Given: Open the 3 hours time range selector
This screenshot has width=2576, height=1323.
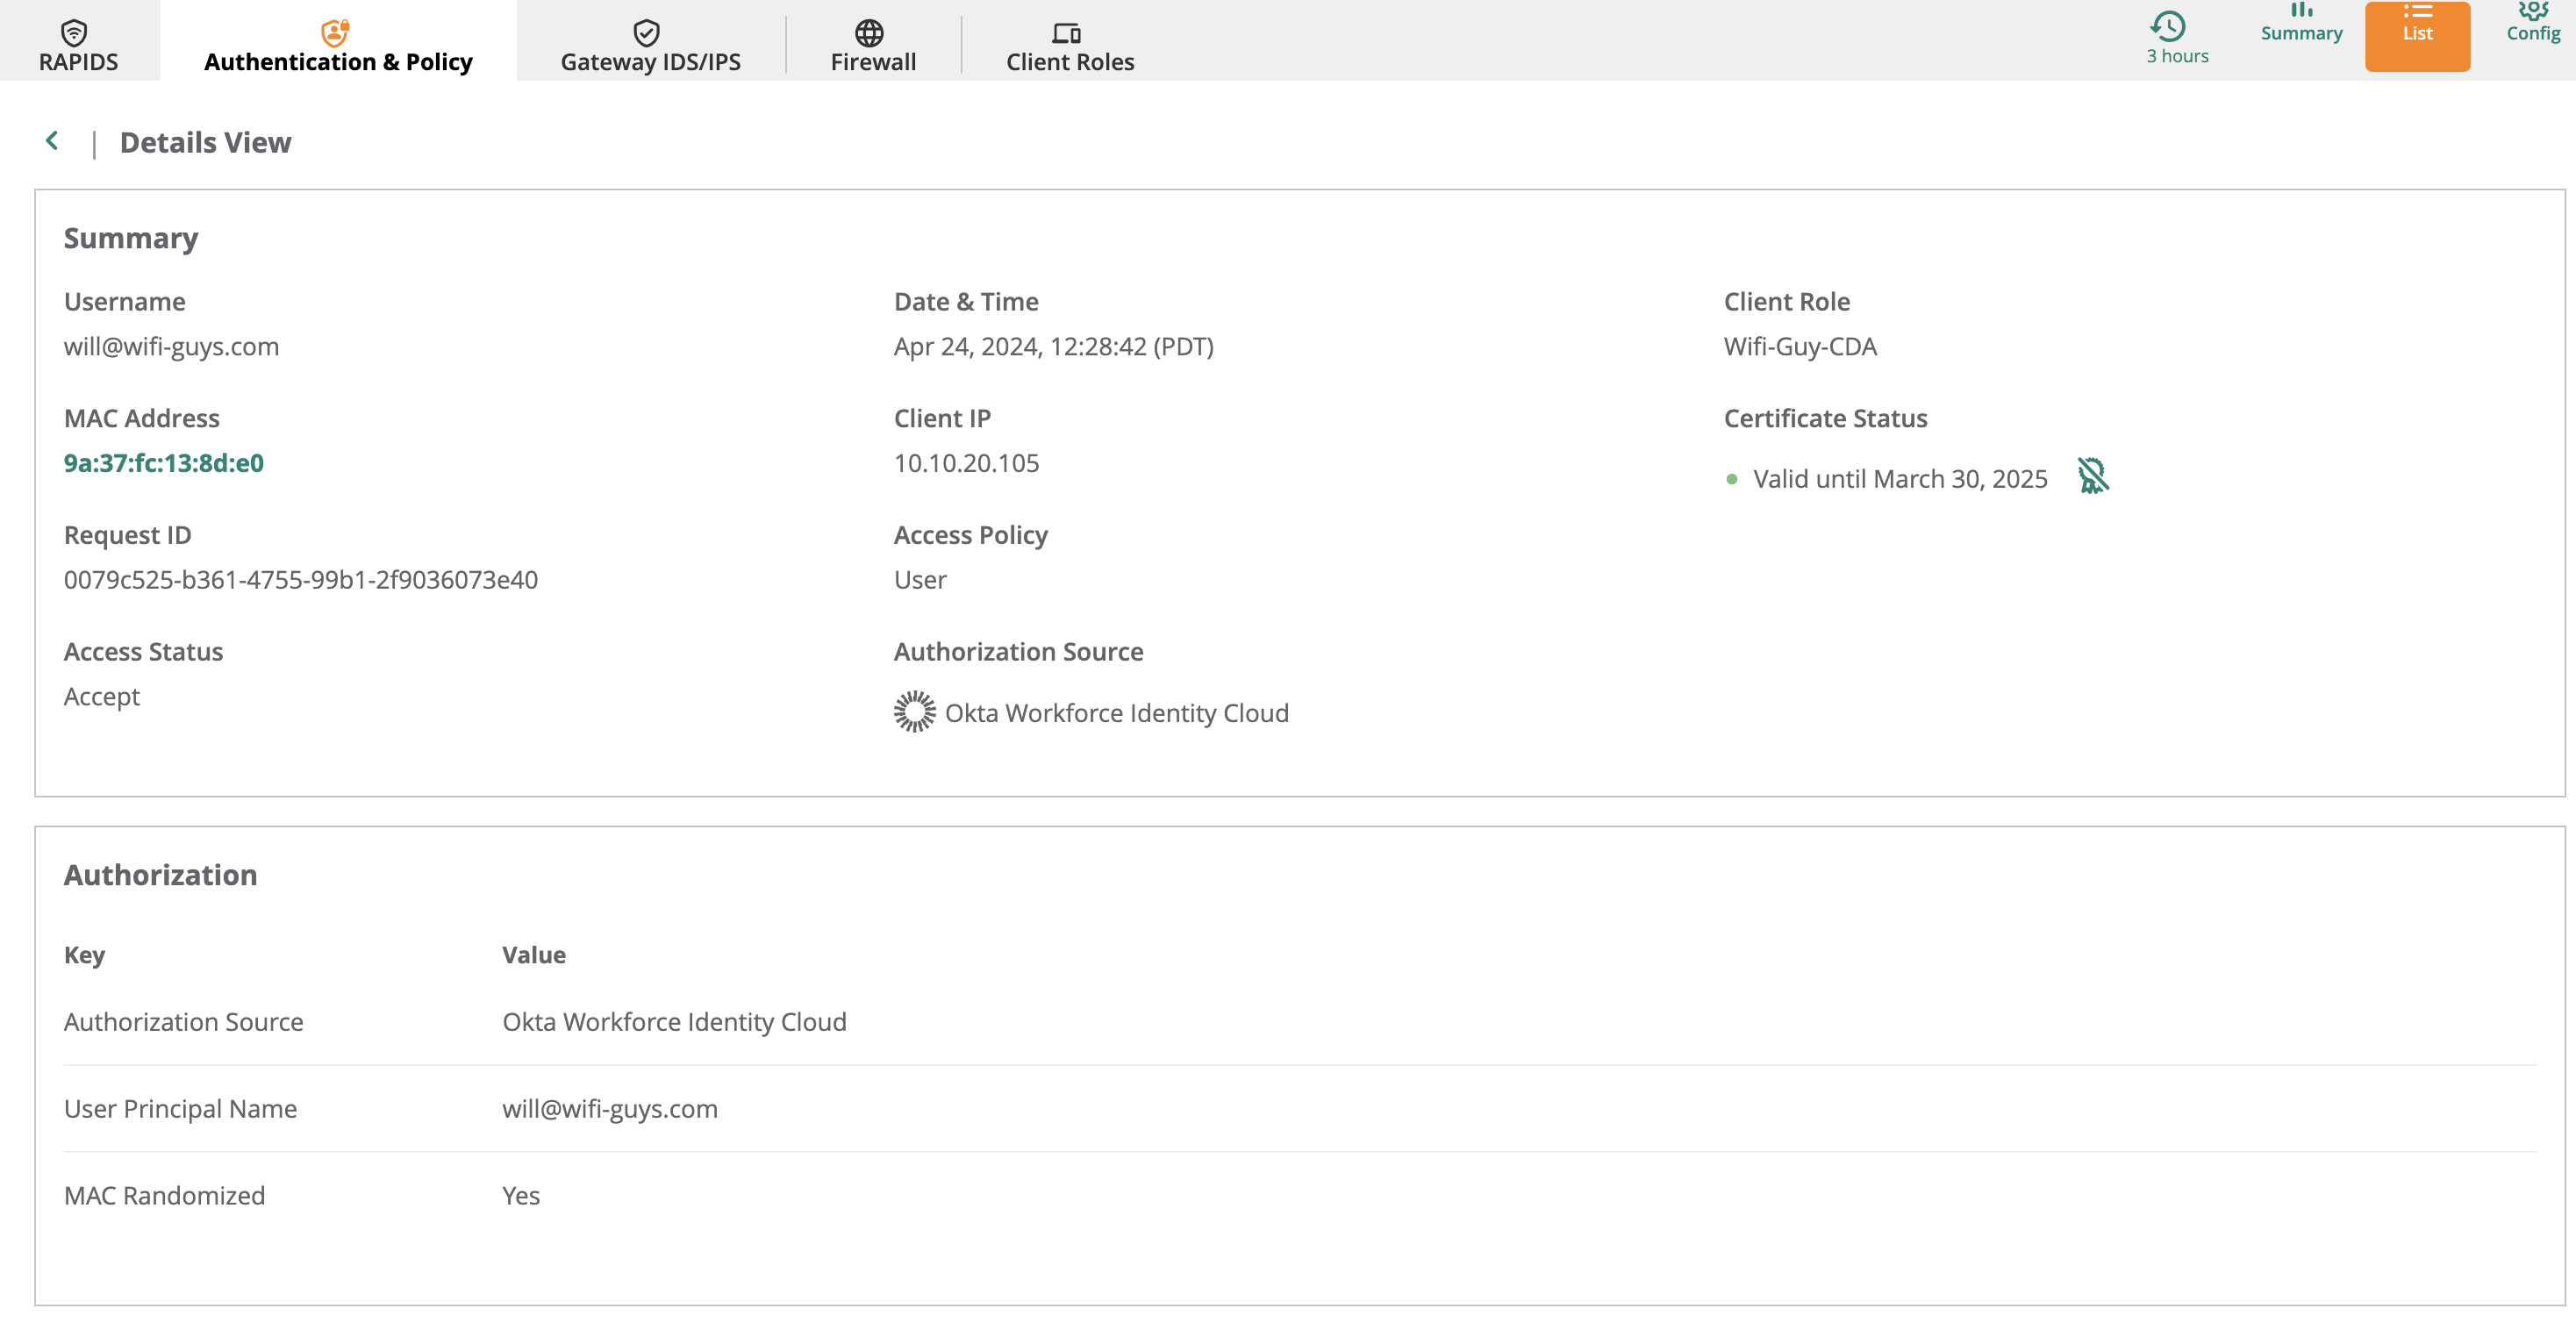Looking at the screenshot, I should [x=2177, y=38].
